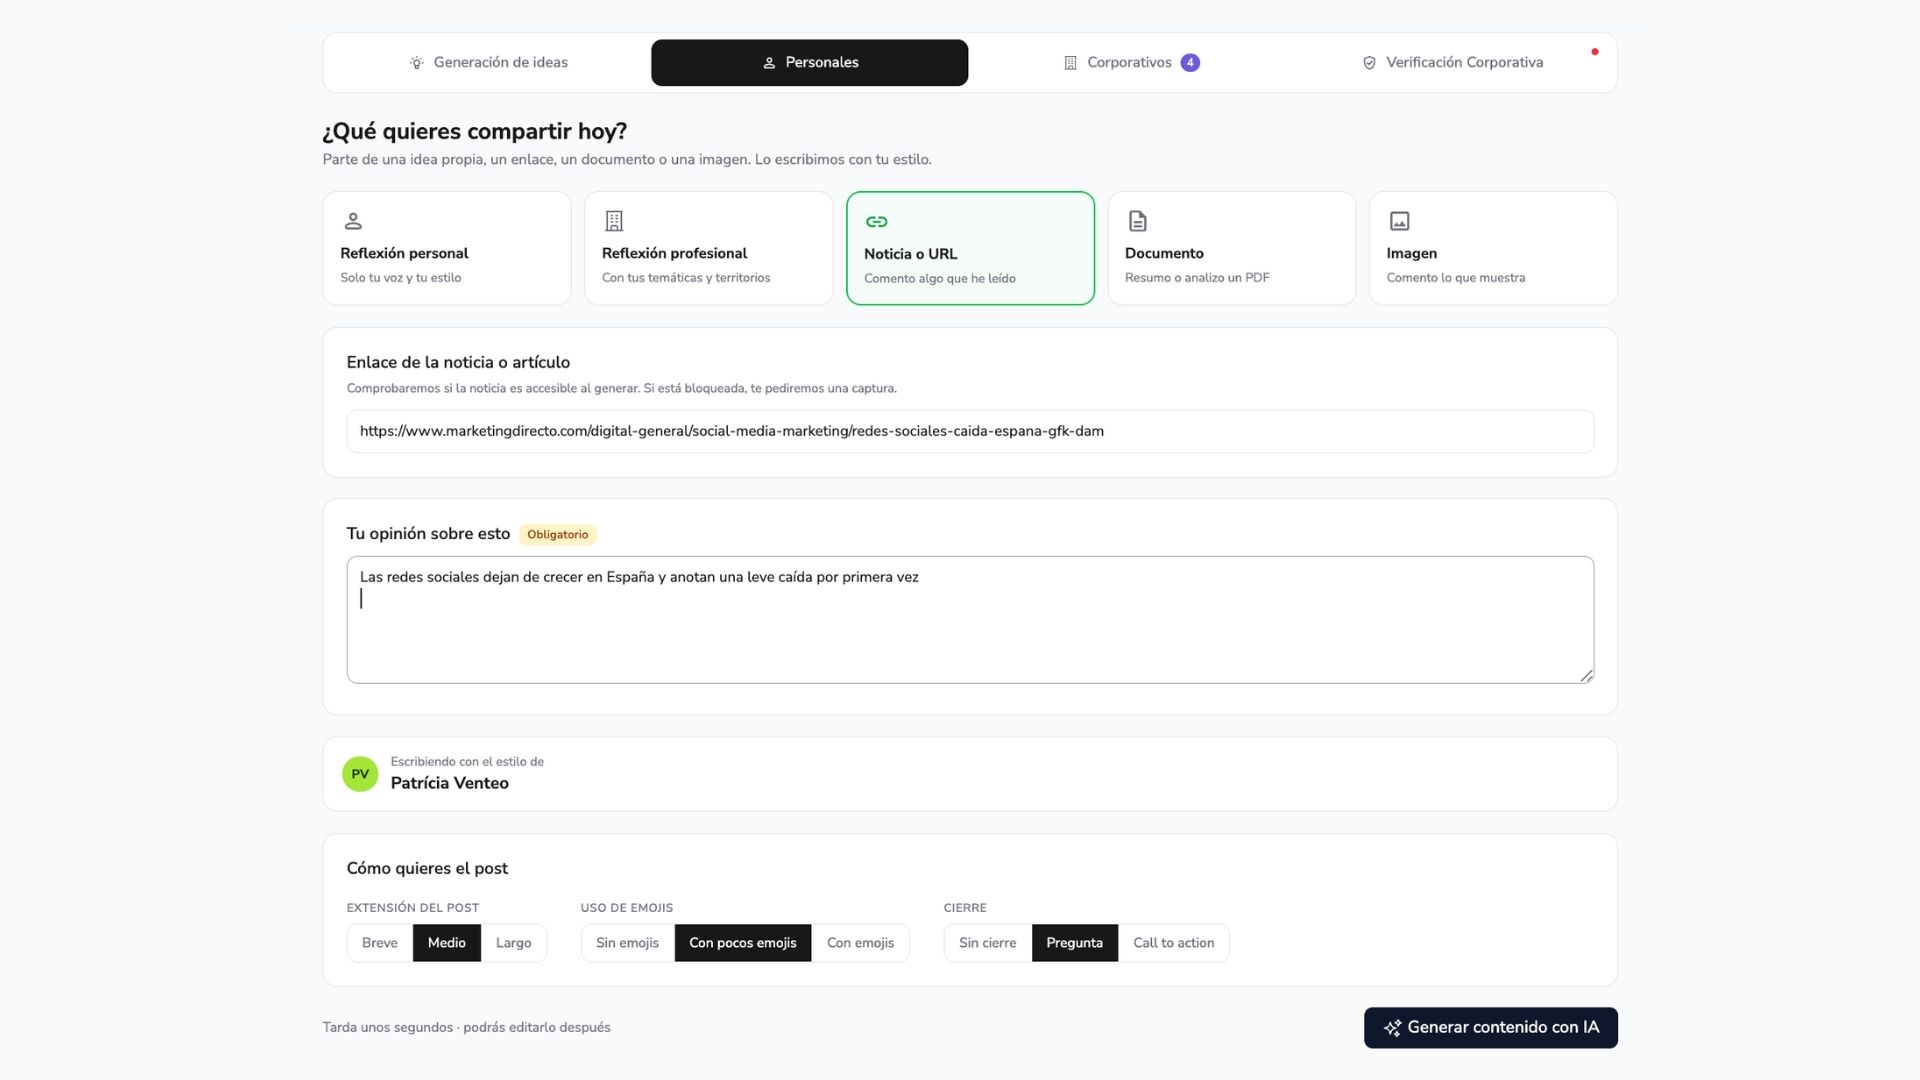This screenshot has height=1080, width=1920.
Task: Click Generar contenido con IA button
Action: click(x=1491, y=1028)
